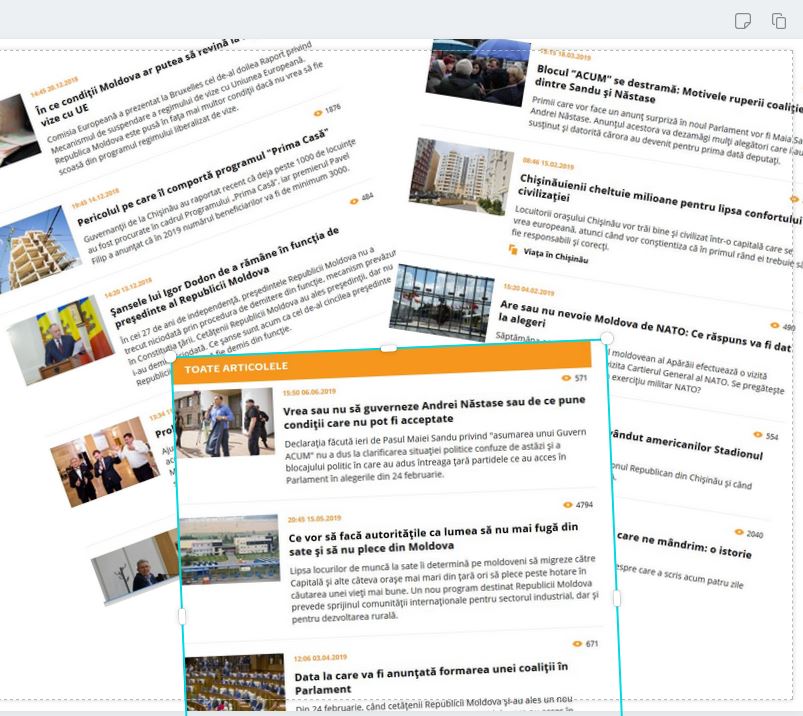Open headline Data la care va fi anunțată formarea
The image size is (803, 716).
point(431,679)
